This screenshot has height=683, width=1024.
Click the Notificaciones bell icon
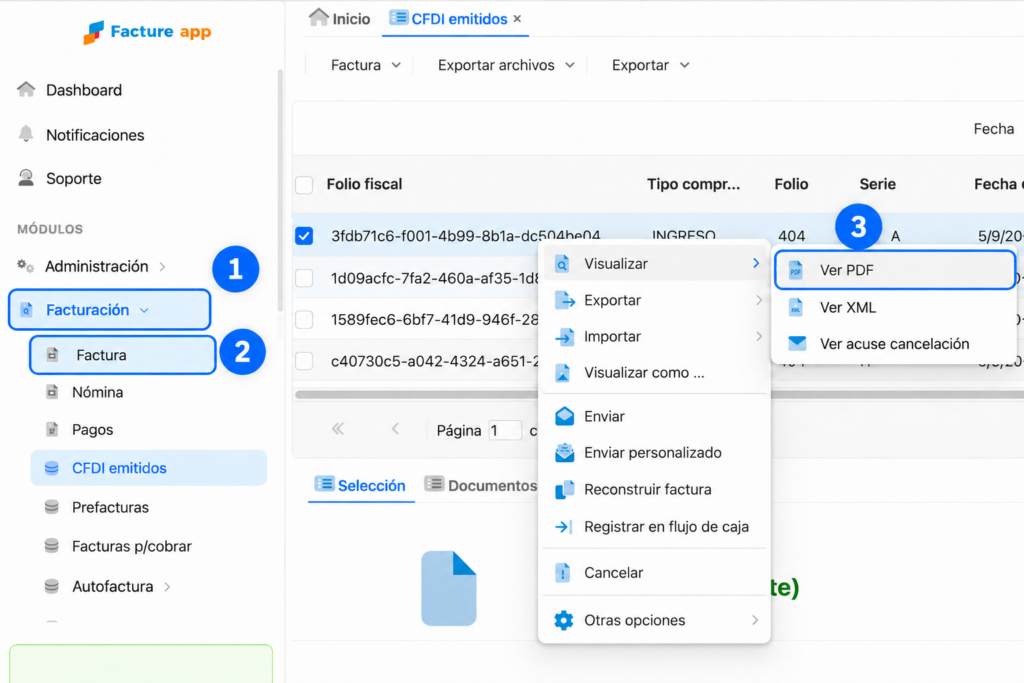pos(26,134)
